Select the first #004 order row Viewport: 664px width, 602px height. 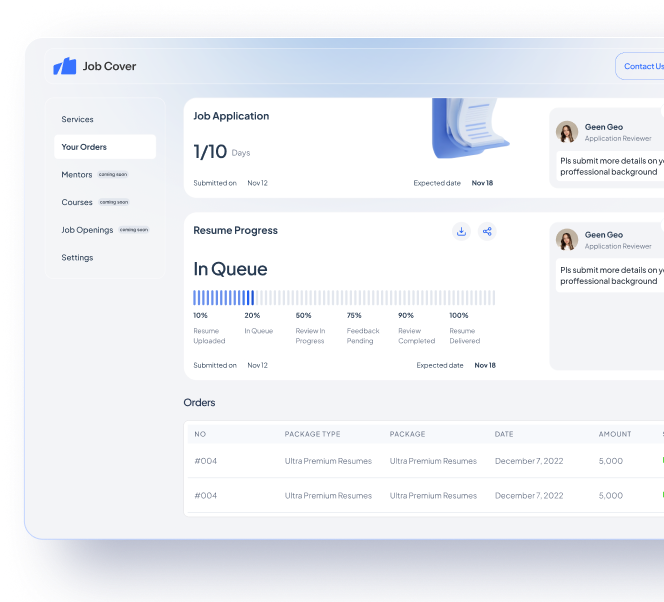420,461
